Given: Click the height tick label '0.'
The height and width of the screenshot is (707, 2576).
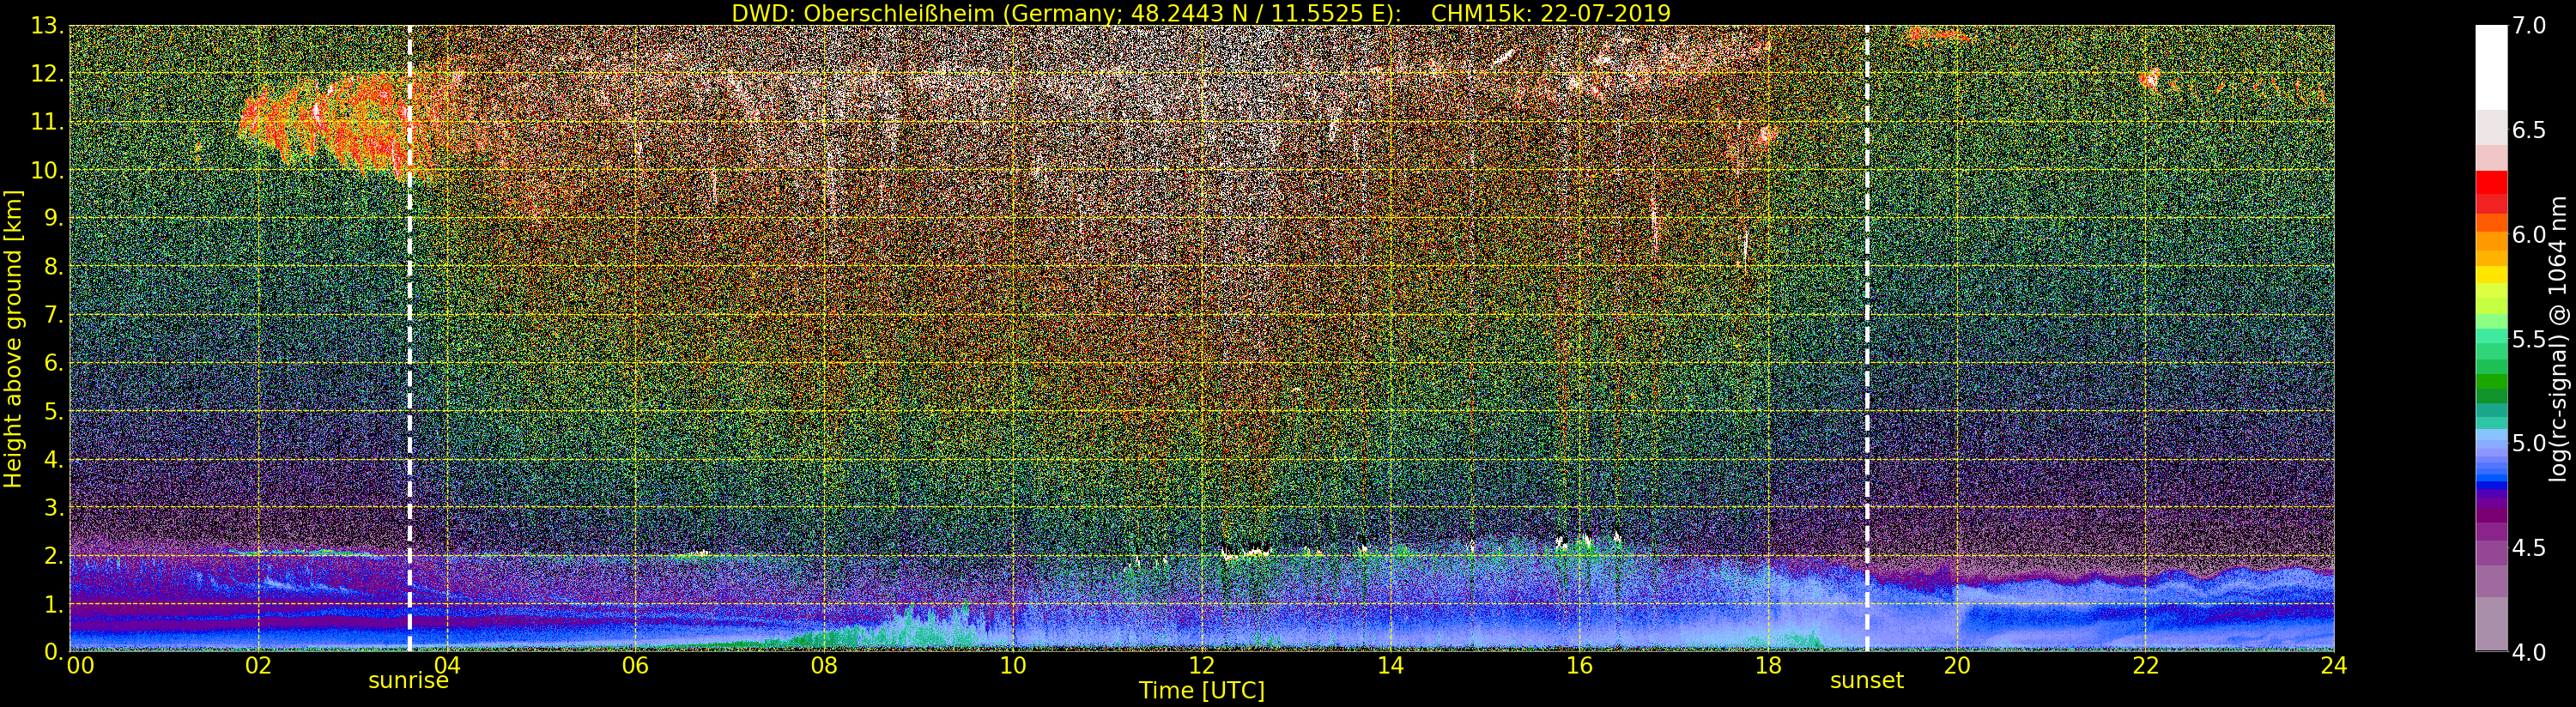Looking at the screenshot, I should (x=53, y=651).
